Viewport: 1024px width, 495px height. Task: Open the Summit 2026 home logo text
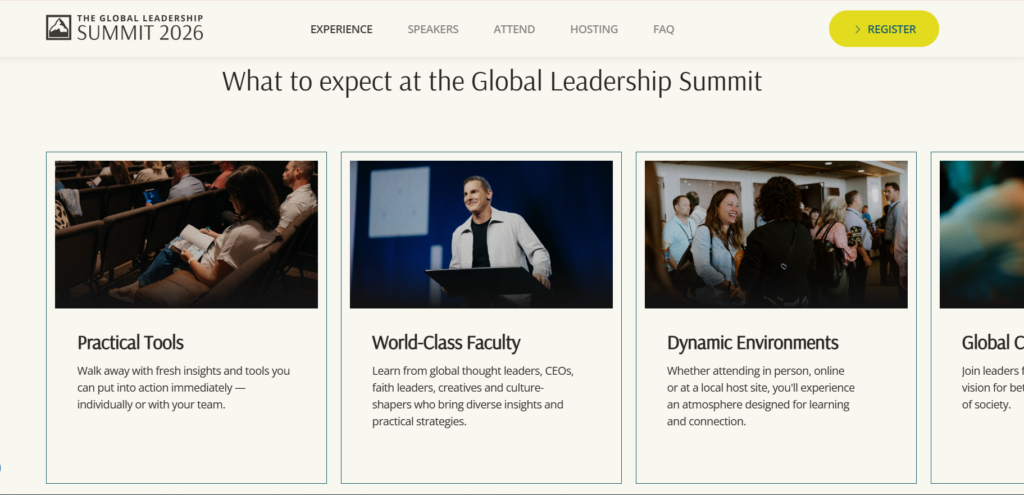click(x=140, y=28)
